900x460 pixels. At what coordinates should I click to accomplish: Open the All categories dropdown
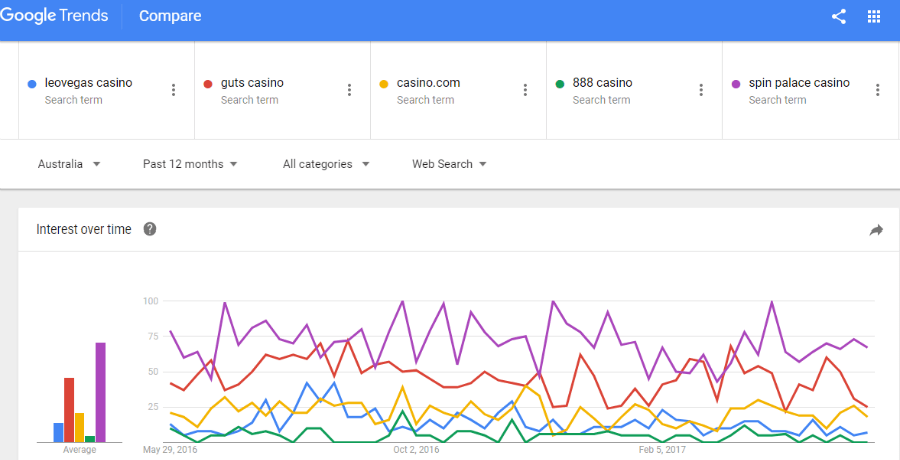click(325, 164)
